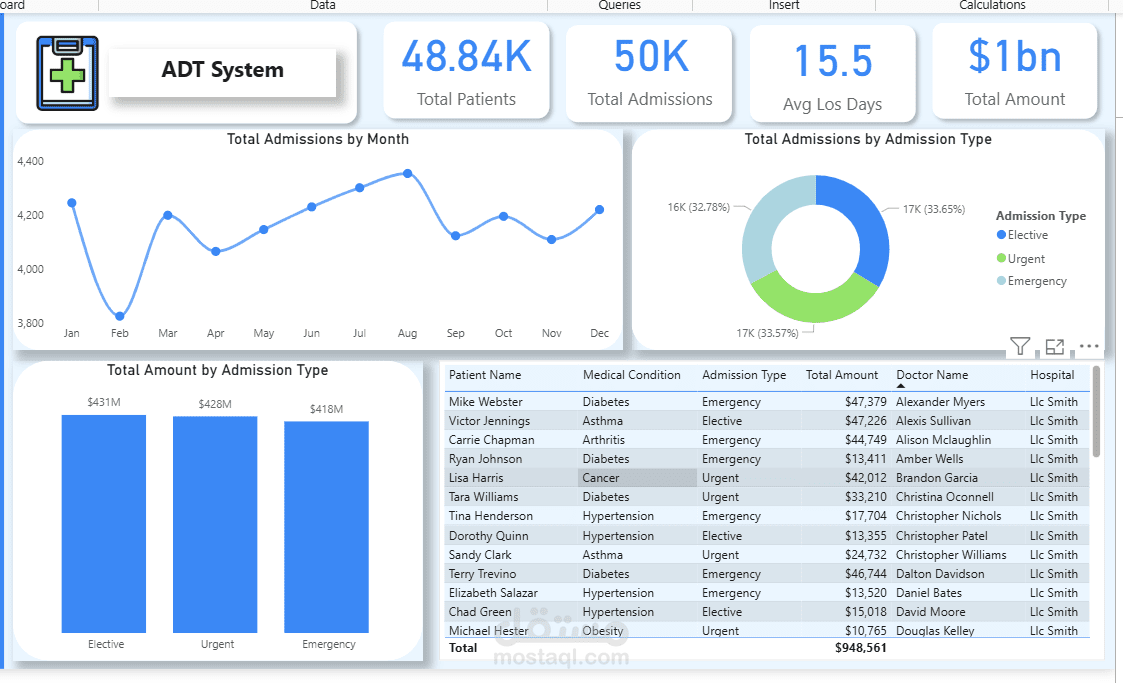This screenshot has width=1123, height=683.
Task: Select the Emergency bar in Total Amount chart
Action: point(327,527)
